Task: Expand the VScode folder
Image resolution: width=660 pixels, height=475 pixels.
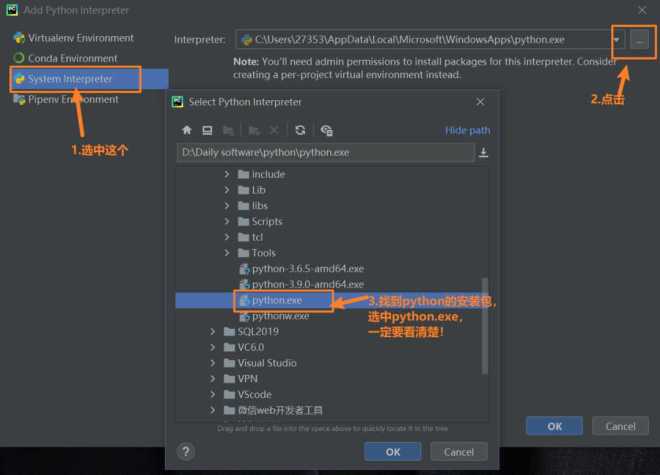Action: pyautogui.click(x=213, y=395)
